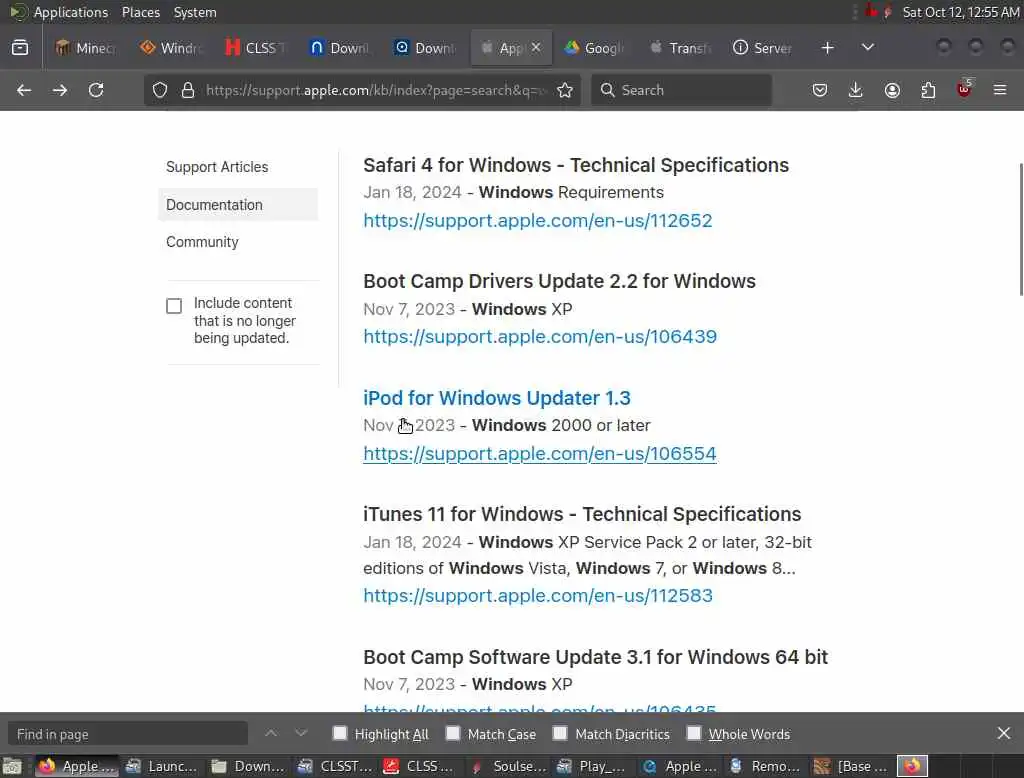The width and height of the screenshot is (1024, 778).
Task: Click the Find in page field
Action: pyautogui.click(x=128, y=734)
